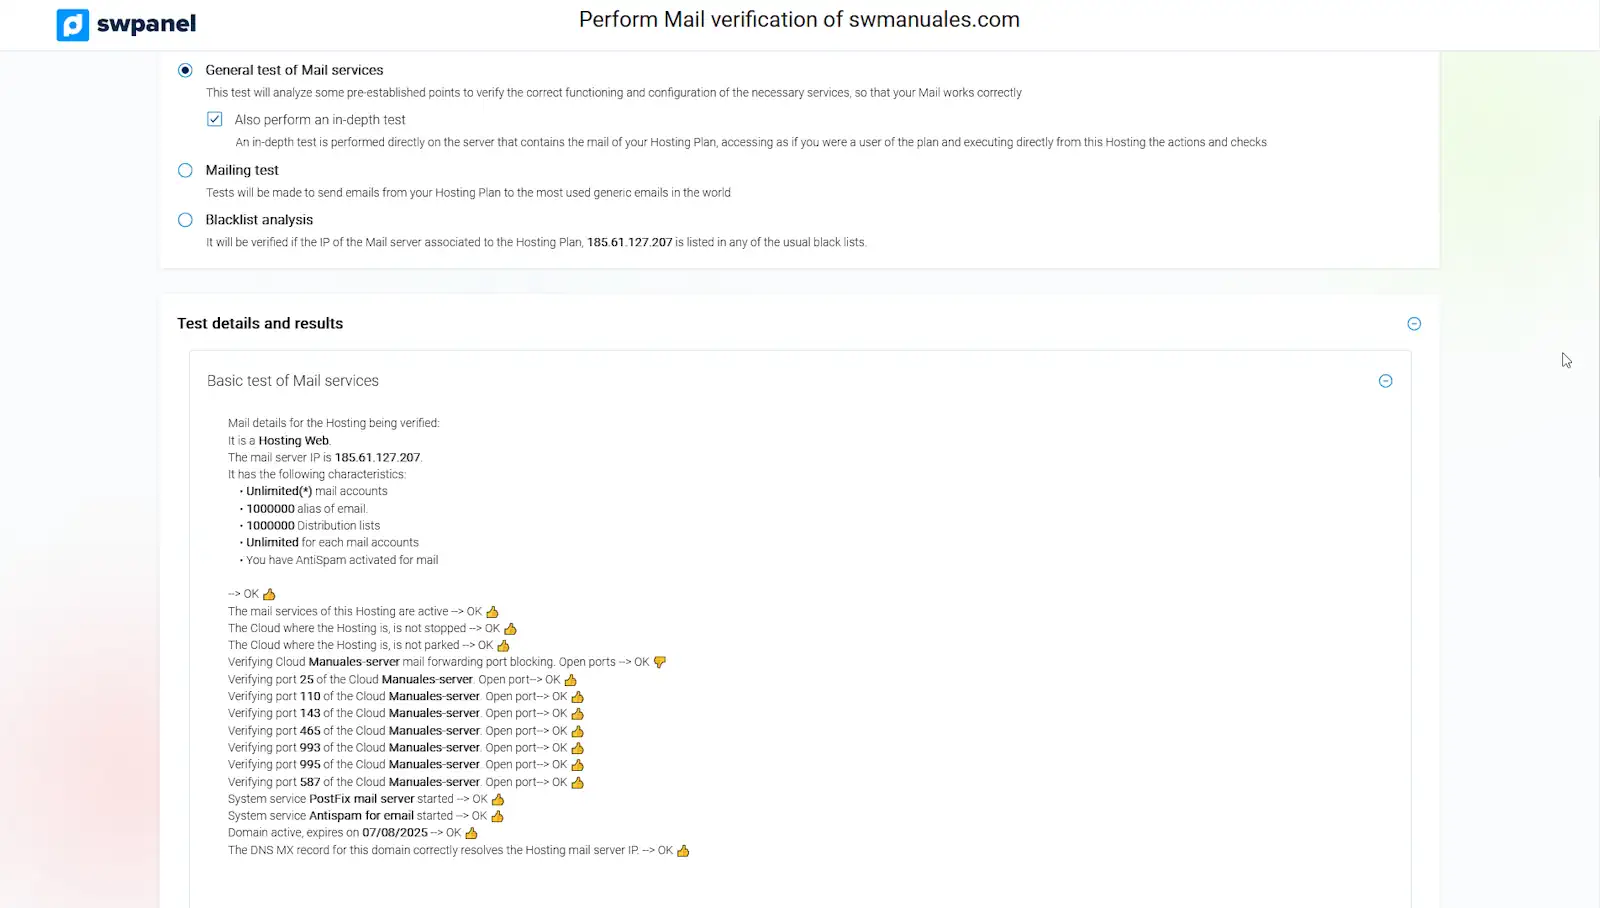Click thumbs-up icon on DNS MX record line
1600x908 pixels.
(684, 851)
